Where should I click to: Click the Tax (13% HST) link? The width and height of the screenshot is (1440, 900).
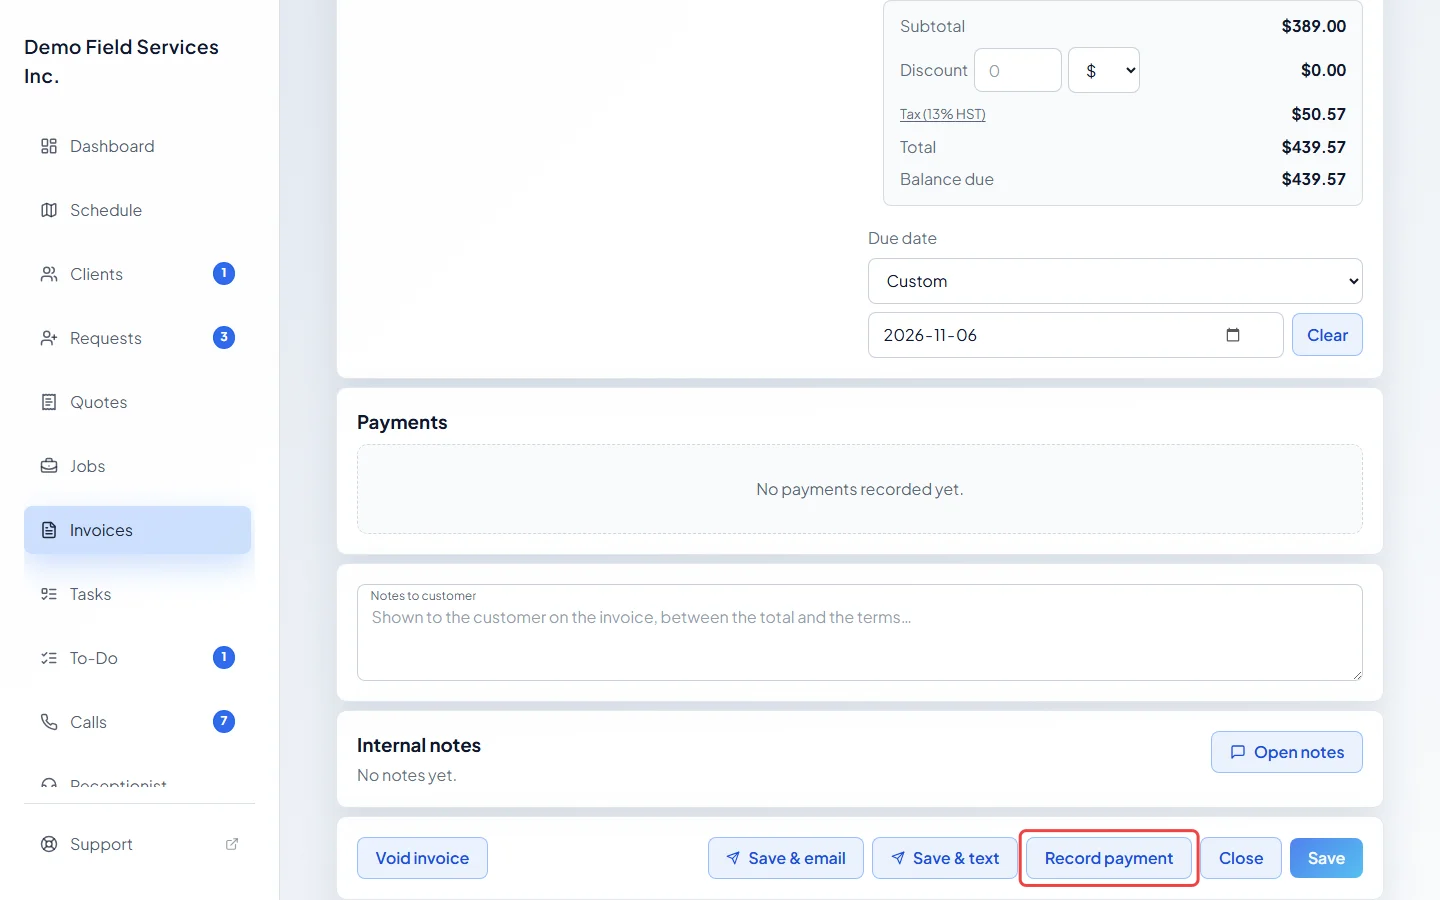click(x=943, y=114)
